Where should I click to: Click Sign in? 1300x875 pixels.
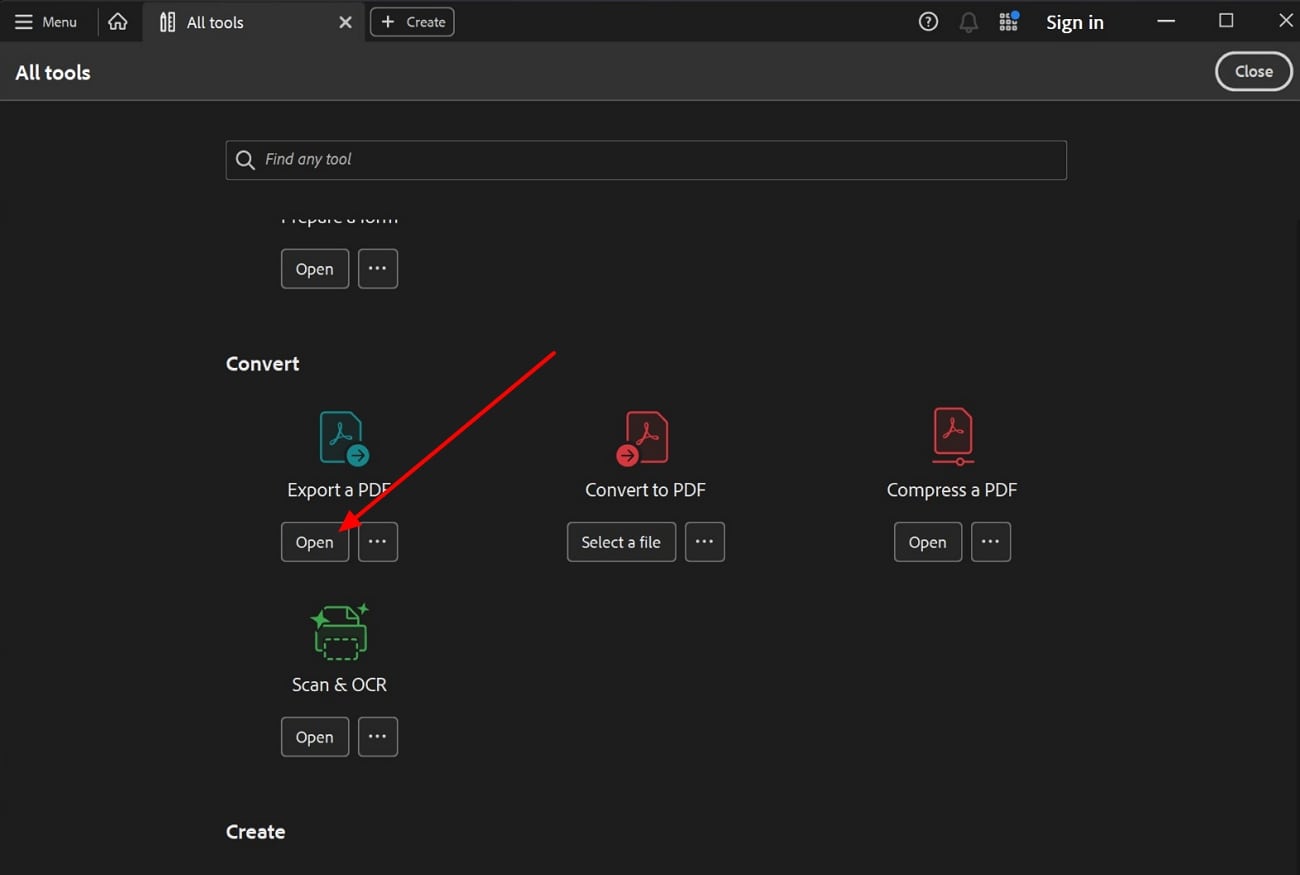click(x=1075, y=22)
